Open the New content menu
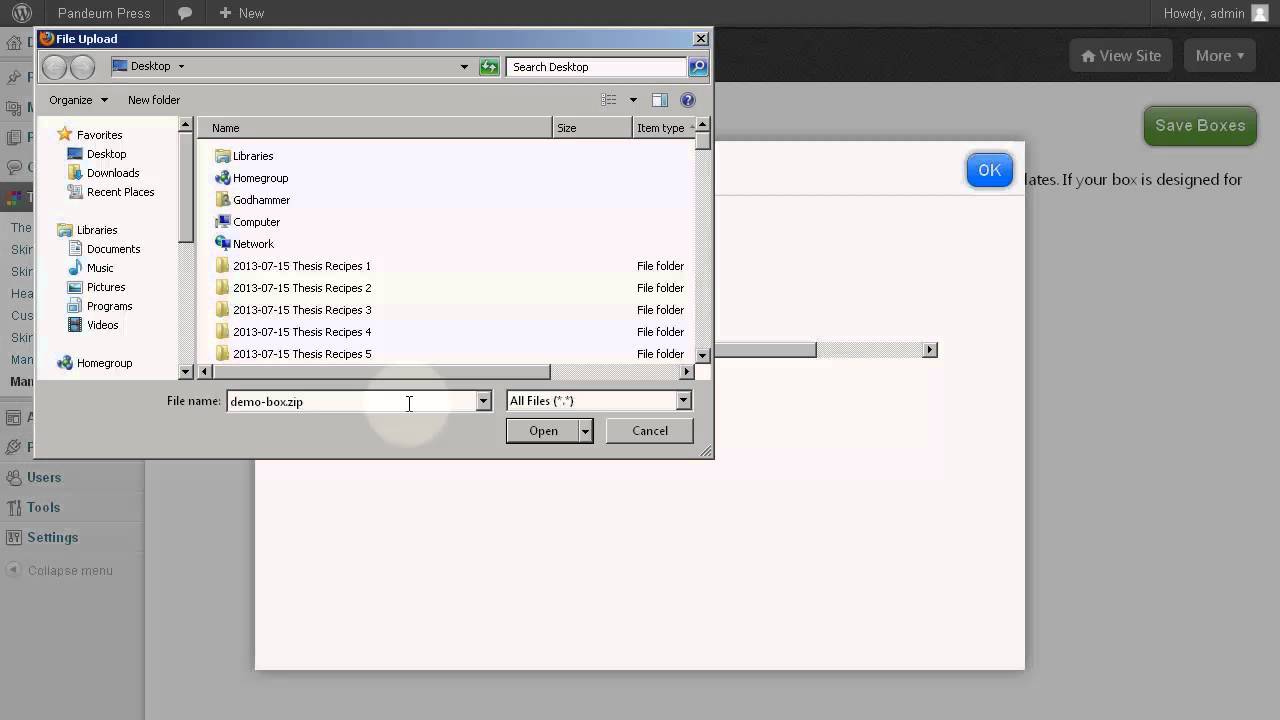Image resolution: width=1280 pixels, height=720 pixels. pos(241,13)
